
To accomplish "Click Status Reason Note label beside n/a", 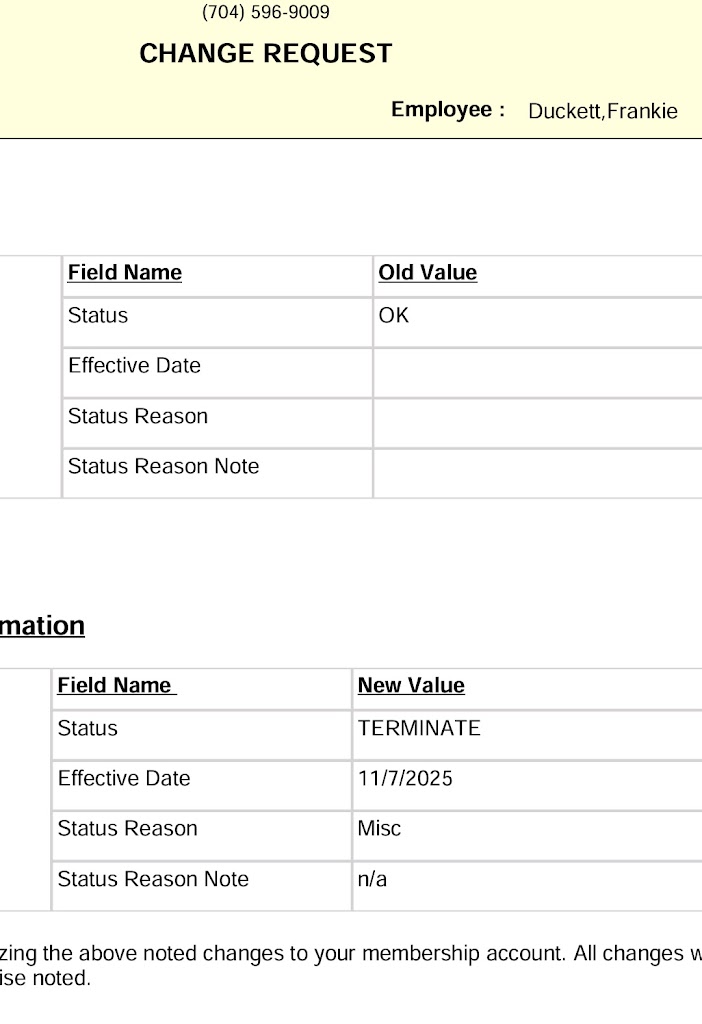I will (153, 879).
